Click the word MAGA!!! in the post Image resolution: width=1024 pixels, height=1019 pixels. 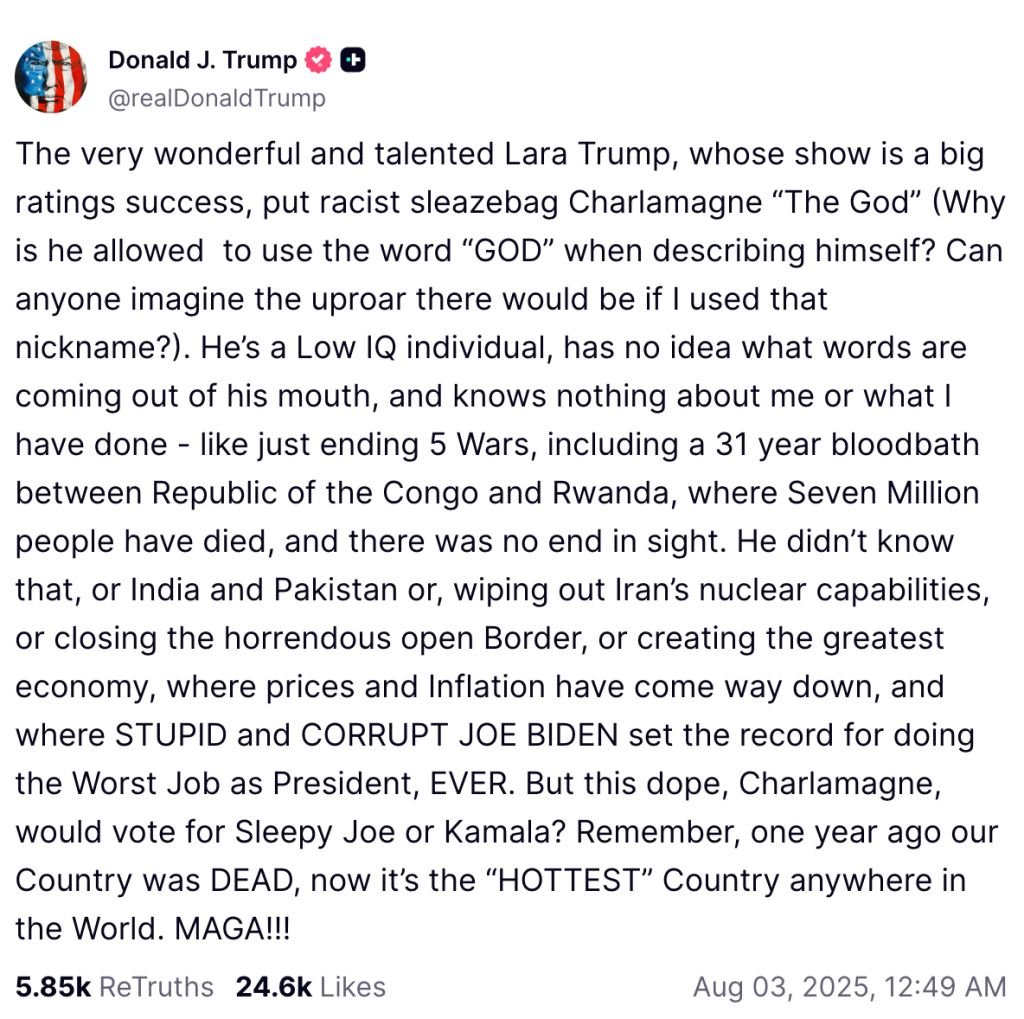coord(232,928)
